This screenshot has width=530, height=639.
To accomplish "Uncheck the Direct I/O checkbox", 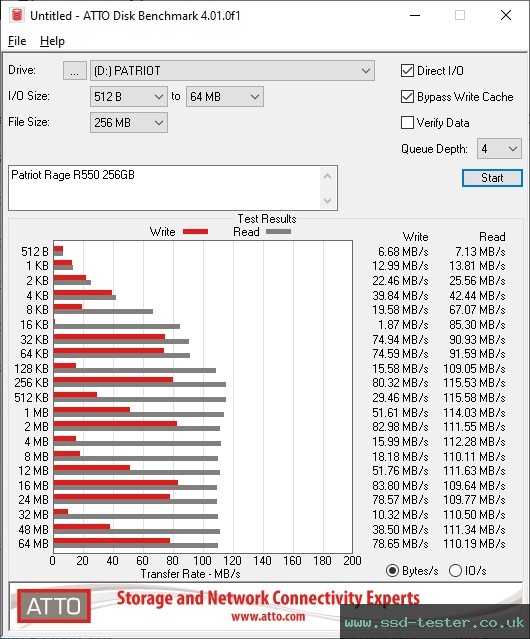I will tap(407, 71).
